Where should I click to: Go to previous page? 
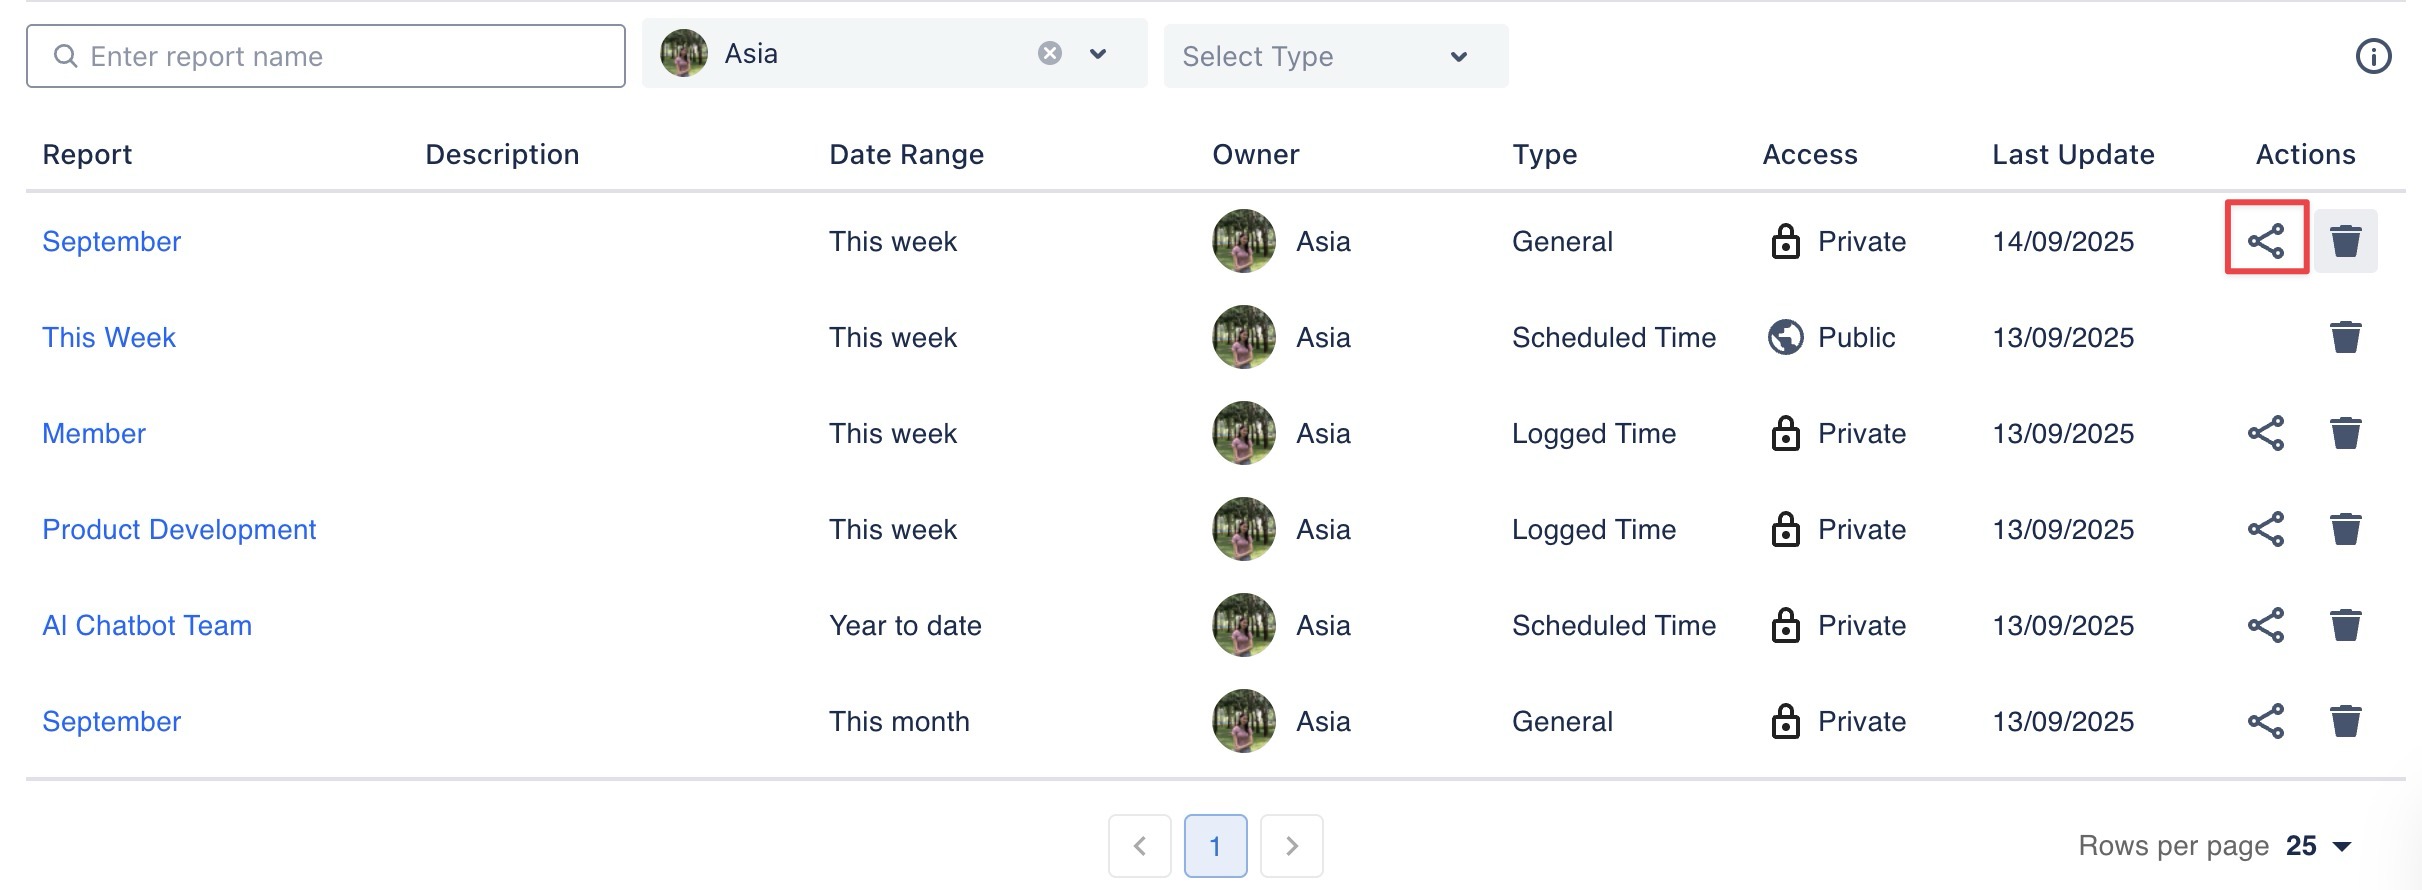1139,846
